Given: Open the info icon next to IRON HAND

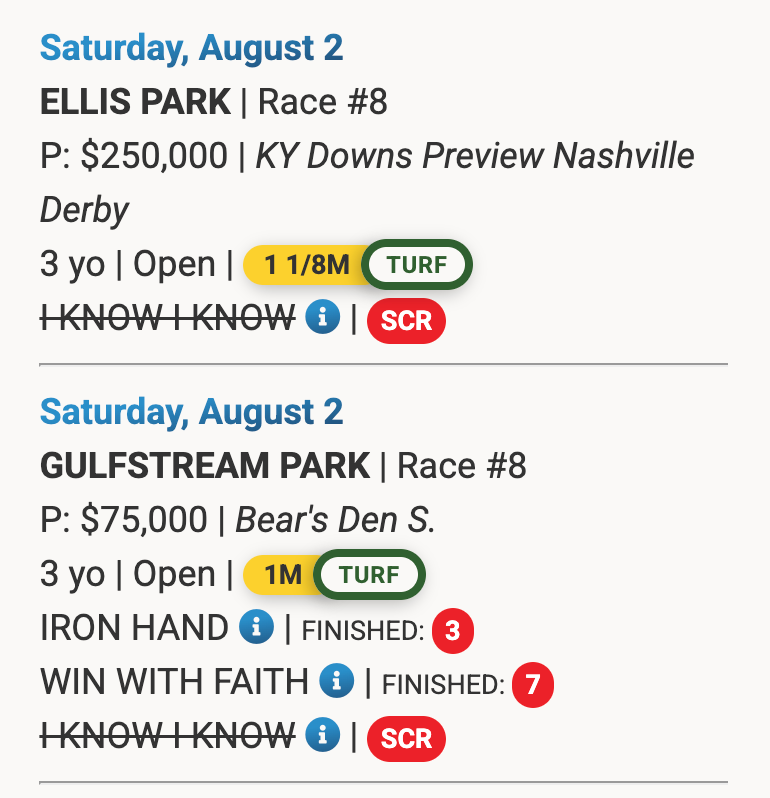Looking at the screenshot, I should 256,628.
